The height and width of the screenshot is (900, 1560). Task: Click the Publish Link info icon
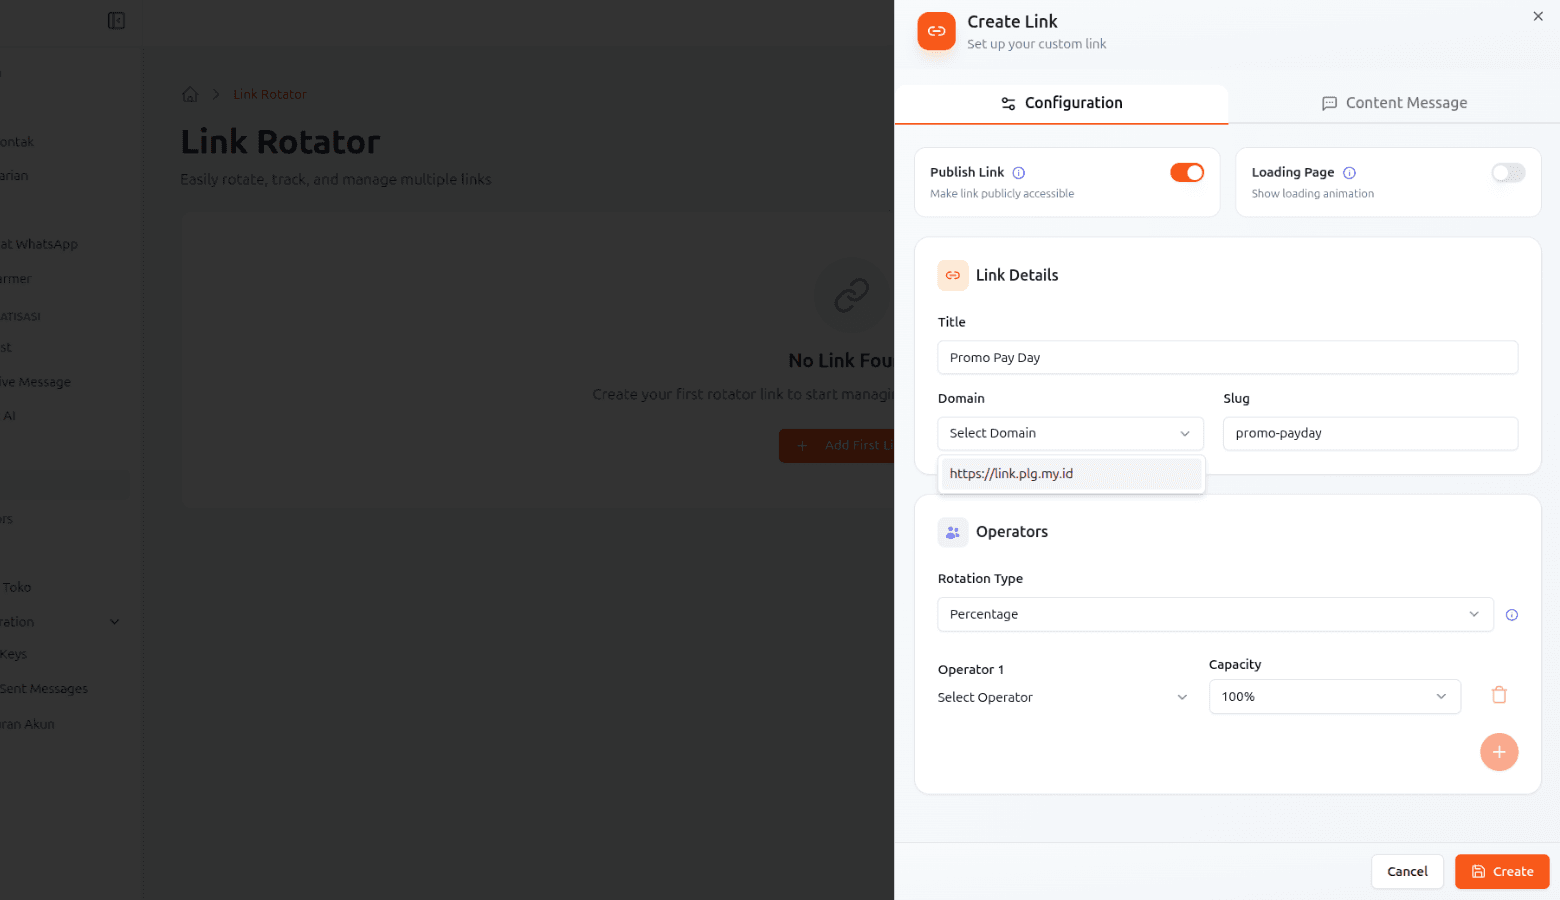(1018, 173)
